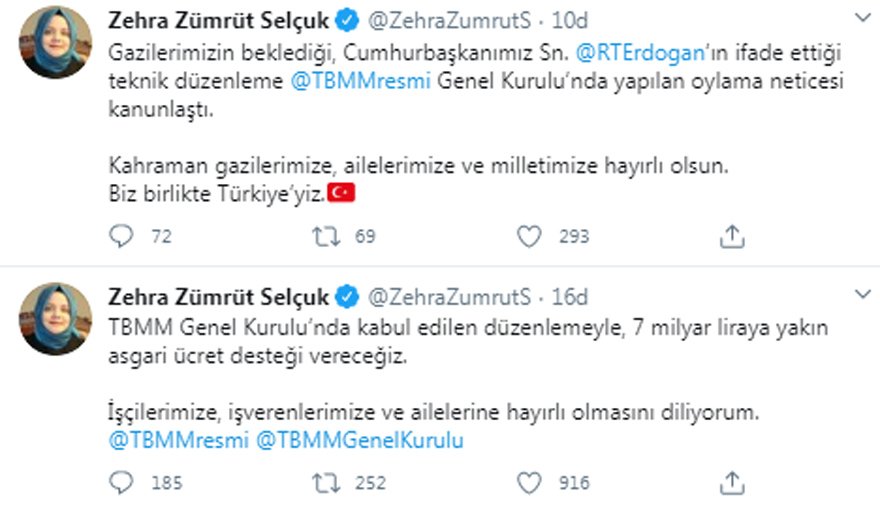Like the first tweet with 293 likes
Image resolution: width=880 pixels, height=510 pixels.
pos(529,236)
